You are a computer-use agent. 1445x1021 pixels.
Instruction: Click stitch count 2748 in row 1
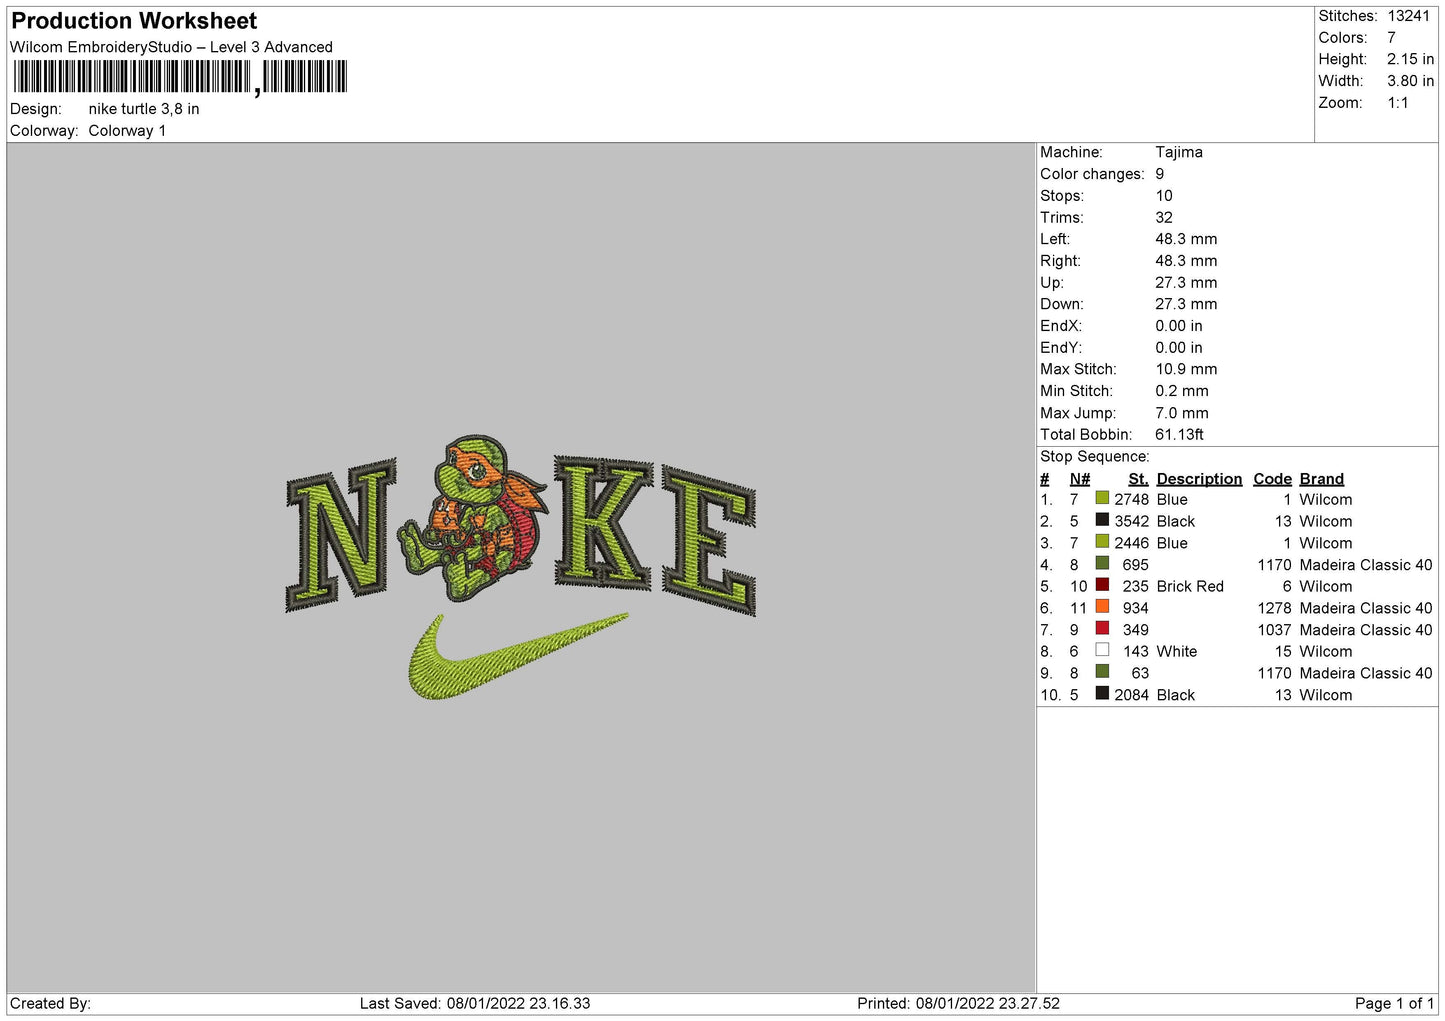click(1132, 500)
